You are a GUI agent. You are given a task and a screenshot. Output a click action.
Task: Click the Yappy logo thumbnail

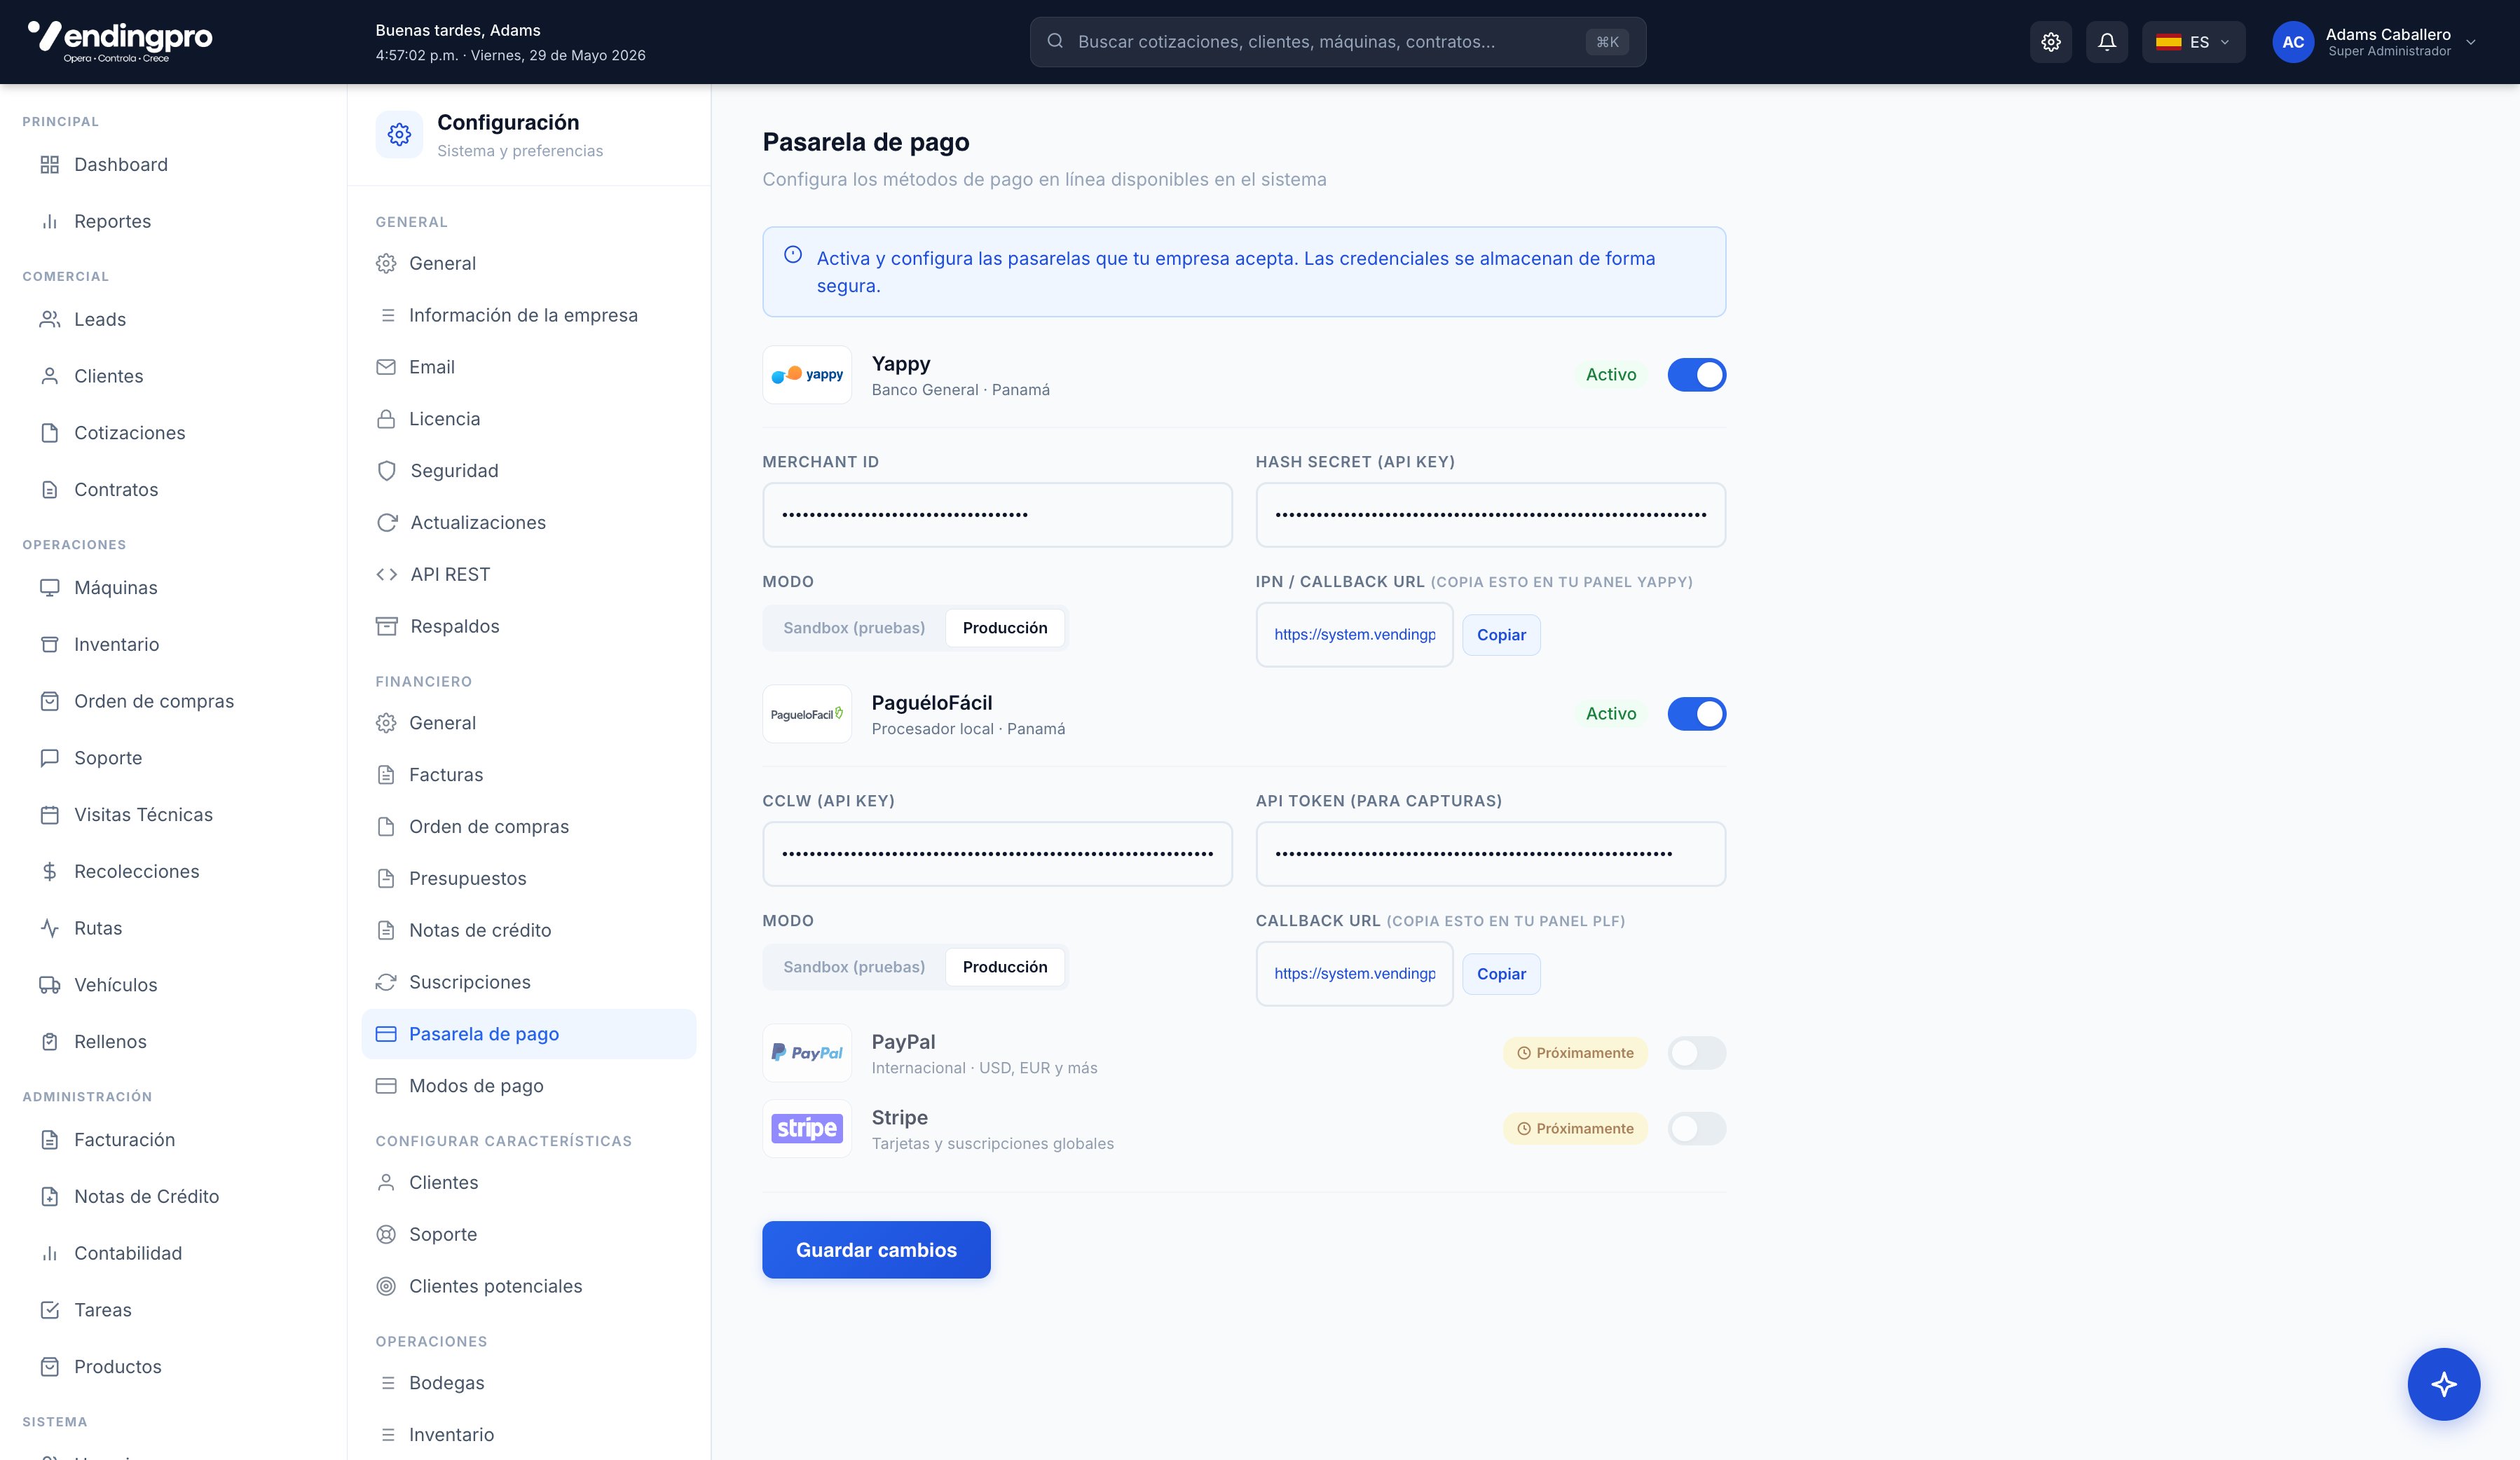pos(807,375)
